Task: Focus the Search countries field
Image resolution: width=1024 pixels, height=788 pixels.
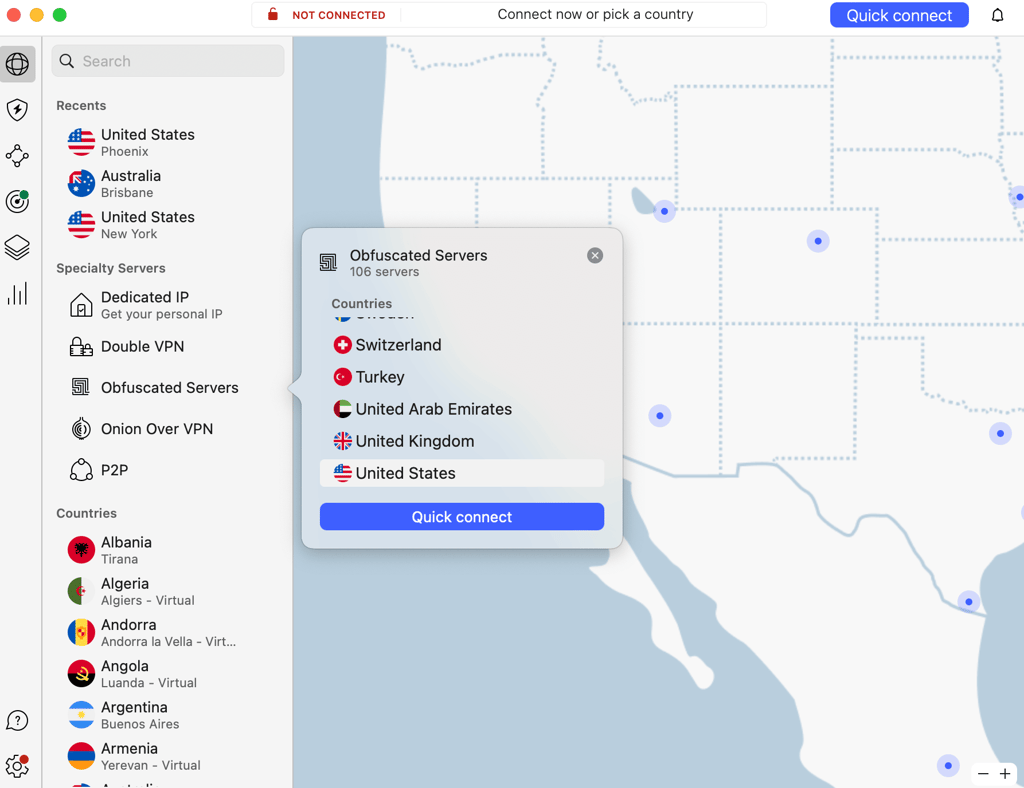Action: pos(168,61)
